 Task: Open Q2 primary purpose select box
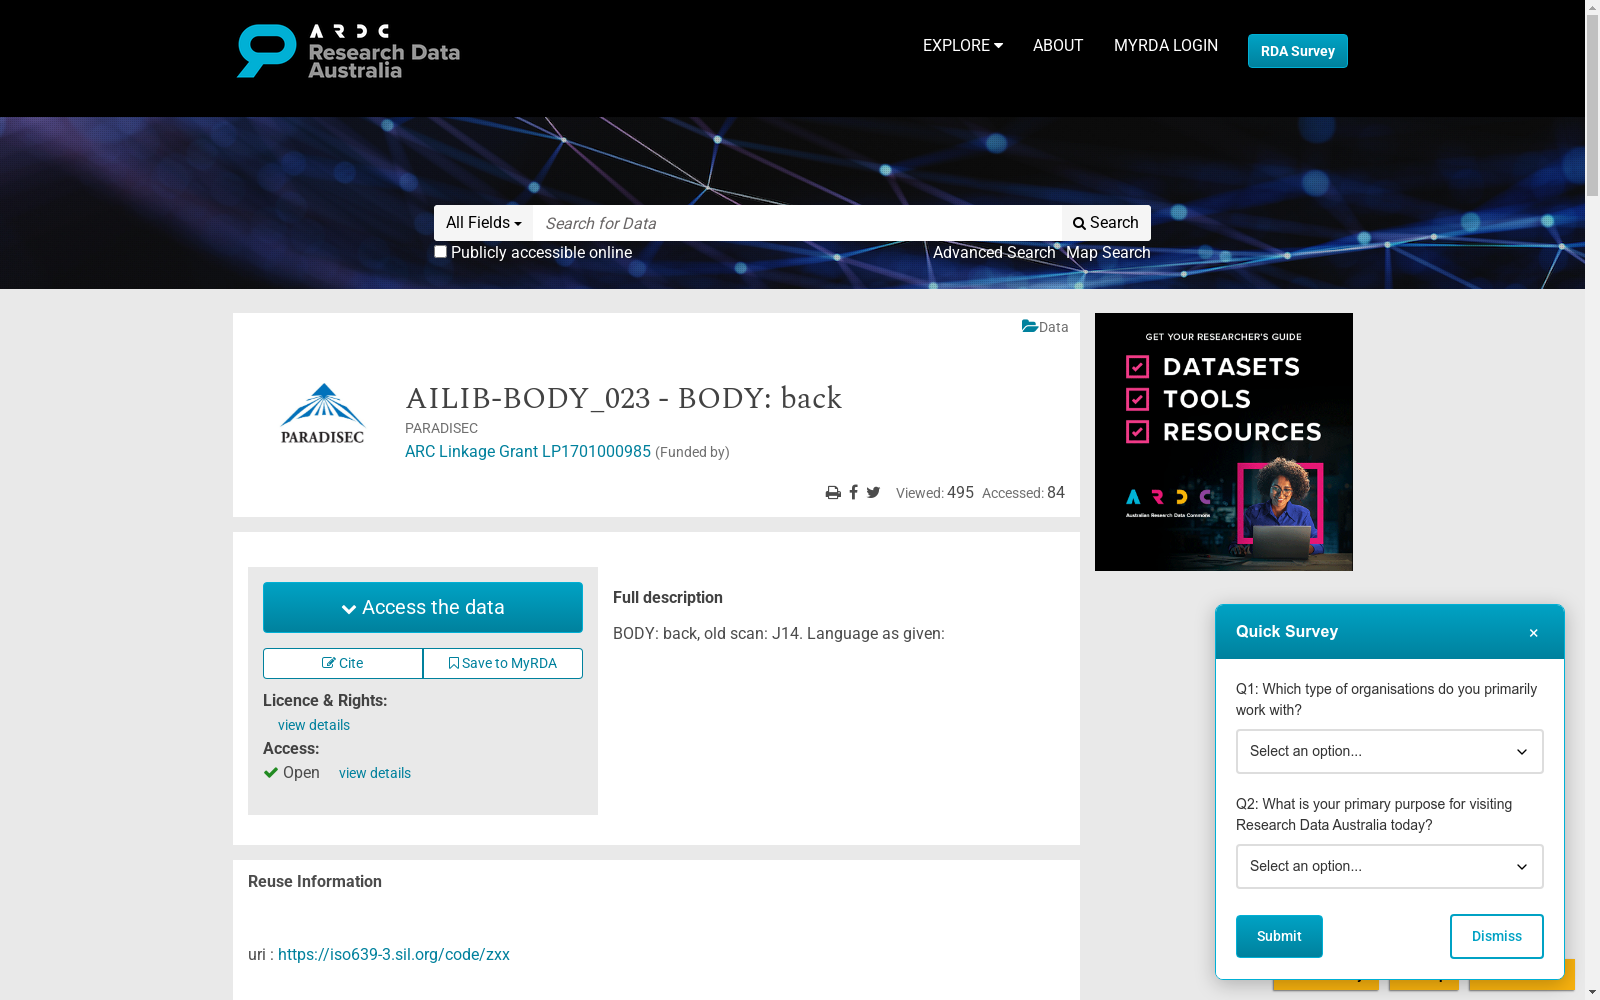1390,866
